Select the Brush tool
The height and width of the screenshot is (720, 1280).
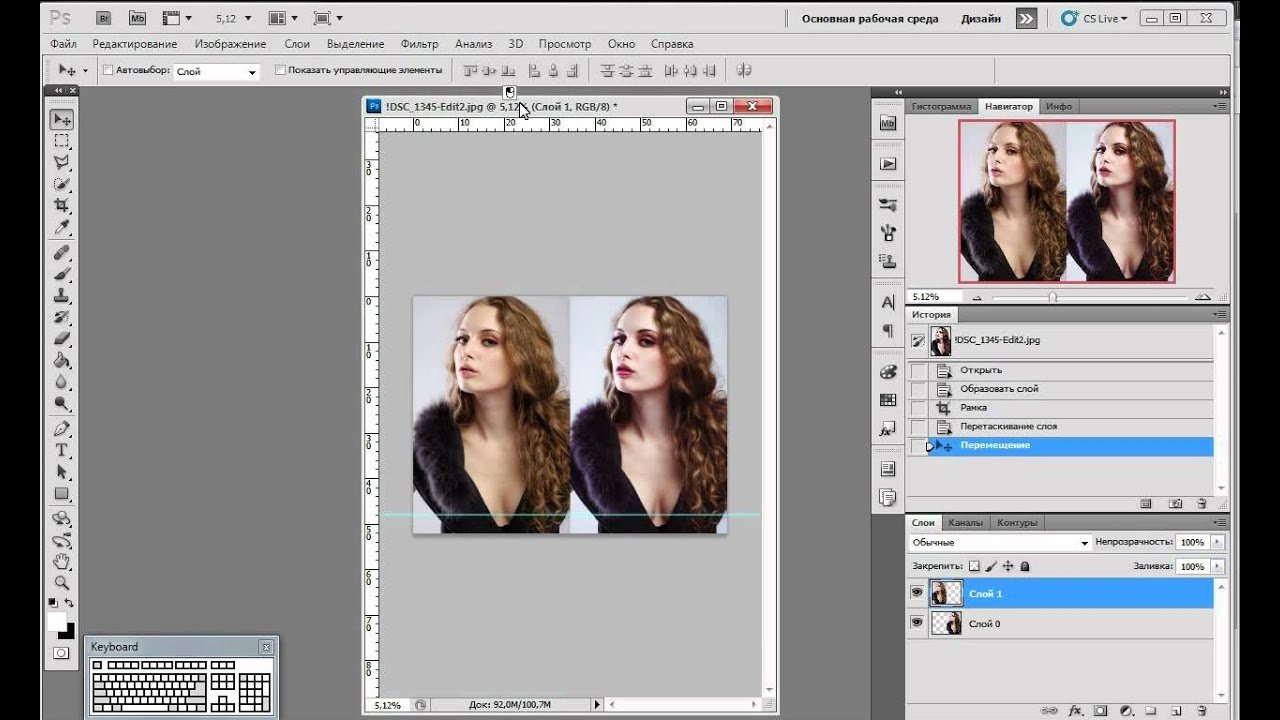pos(62,273)
